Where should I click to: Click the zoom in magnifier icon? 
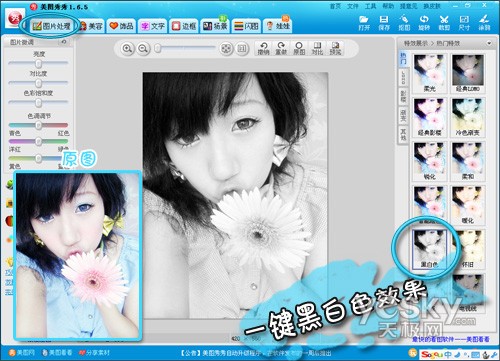[127, 49]
